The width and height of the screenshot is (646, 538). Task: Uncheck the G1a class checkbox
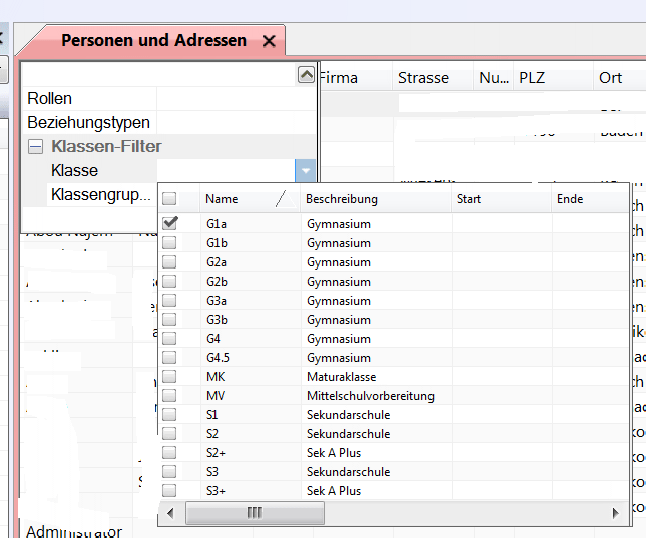[x=170, y=223]
